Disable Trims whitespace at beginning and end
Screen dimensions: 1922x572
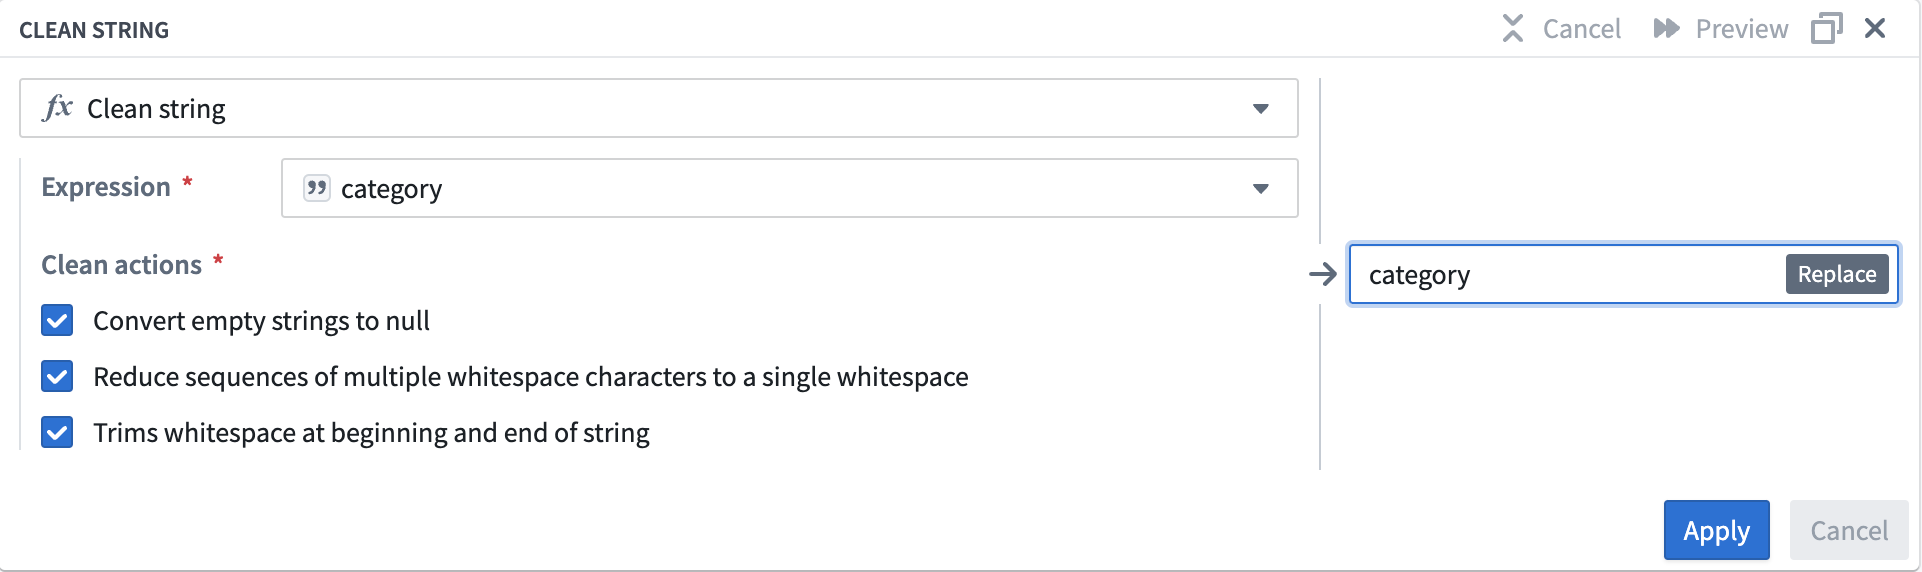coord(58,433)
